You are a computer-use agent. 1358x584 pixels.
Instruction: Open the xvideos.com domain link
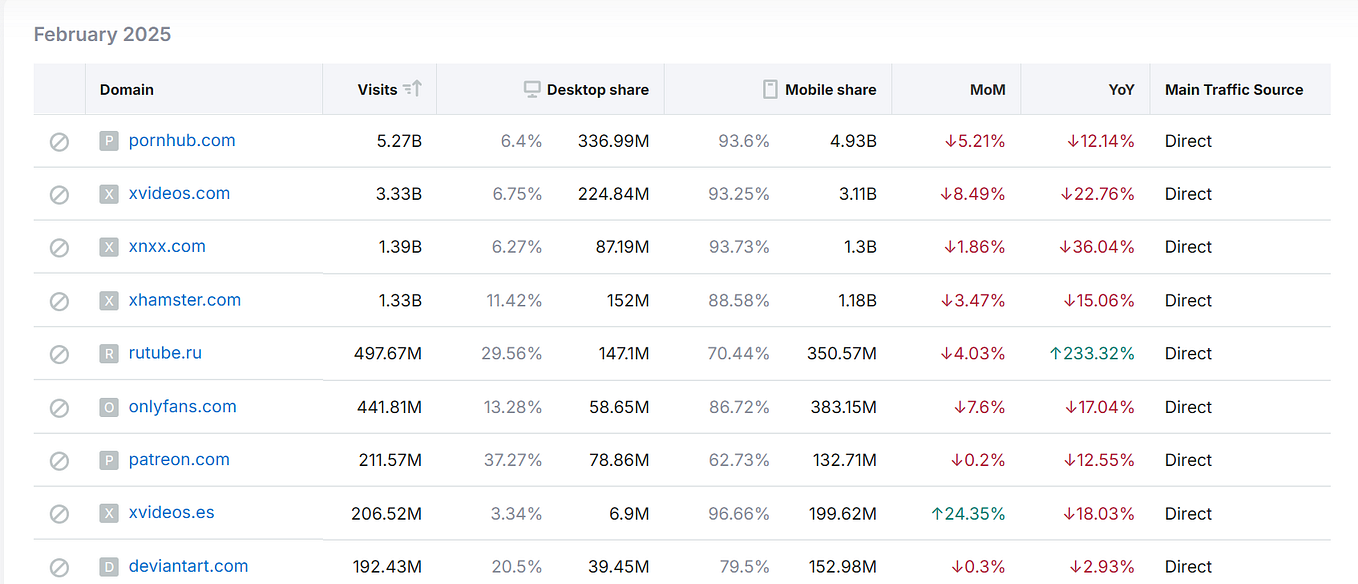coord(179,193)
